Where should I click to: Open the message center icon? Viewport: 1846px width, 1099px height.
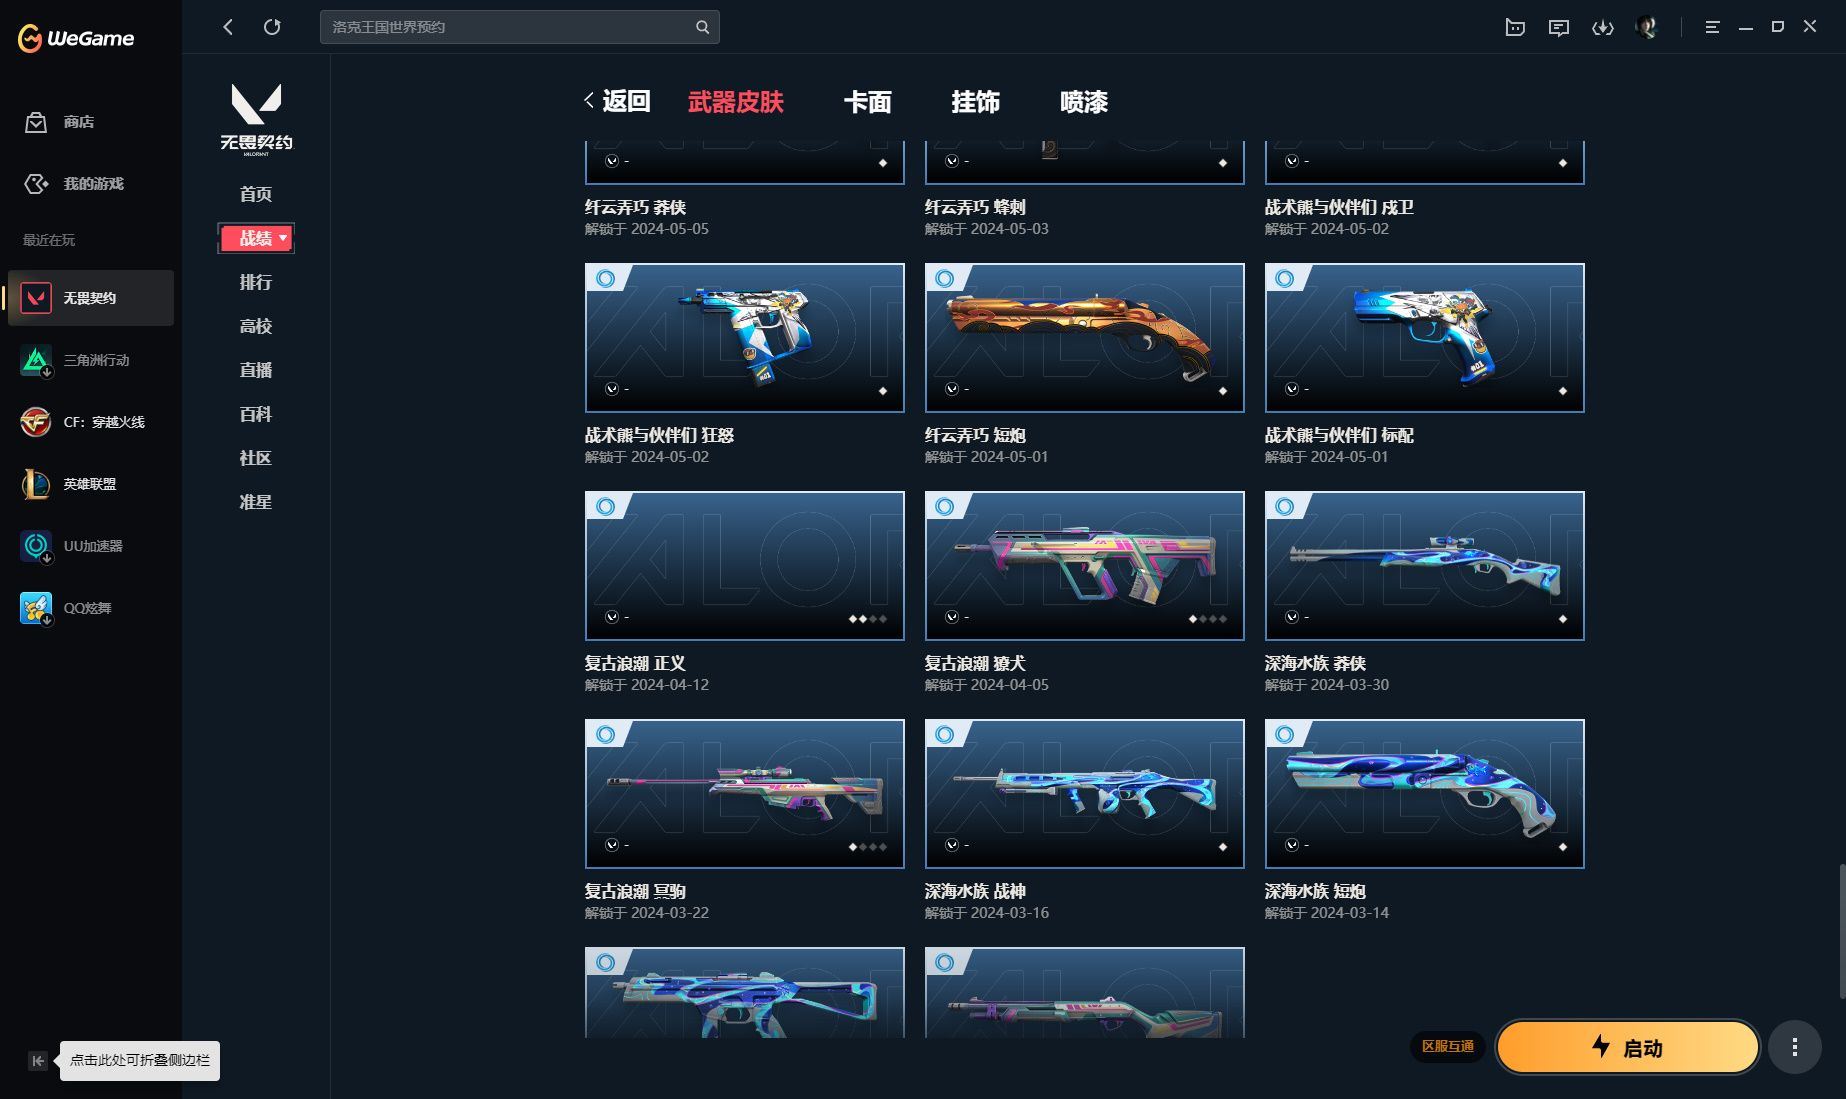tap(1559, 27)
